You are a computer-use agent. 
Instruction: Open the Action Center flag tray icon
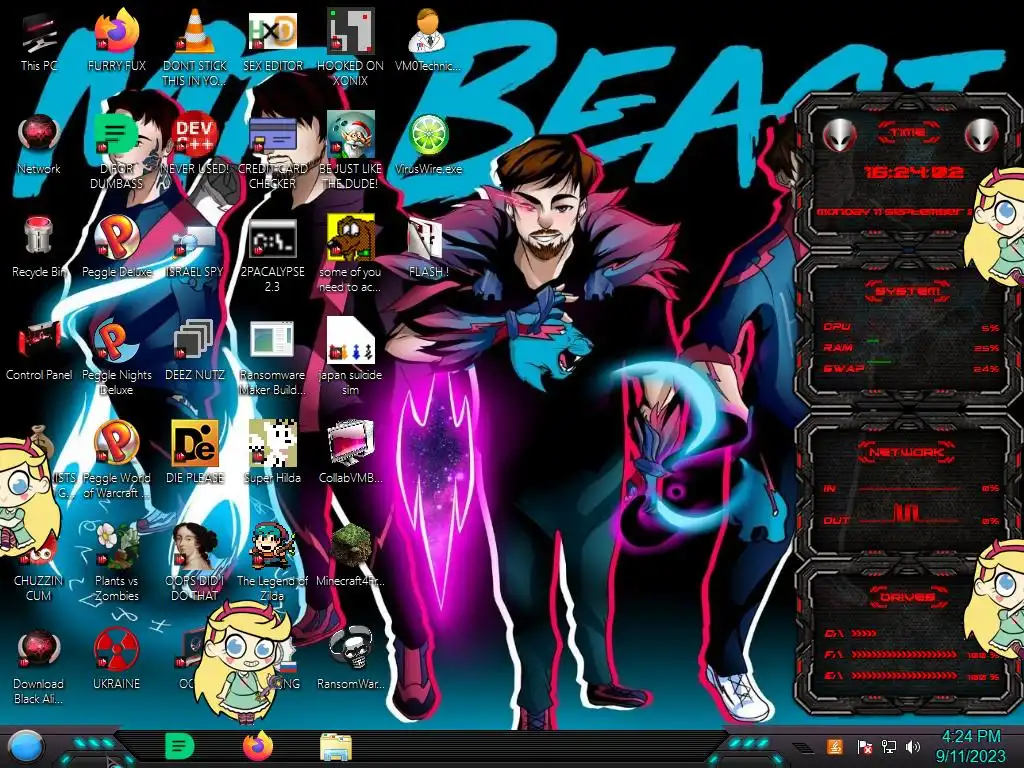click(864, 746)
